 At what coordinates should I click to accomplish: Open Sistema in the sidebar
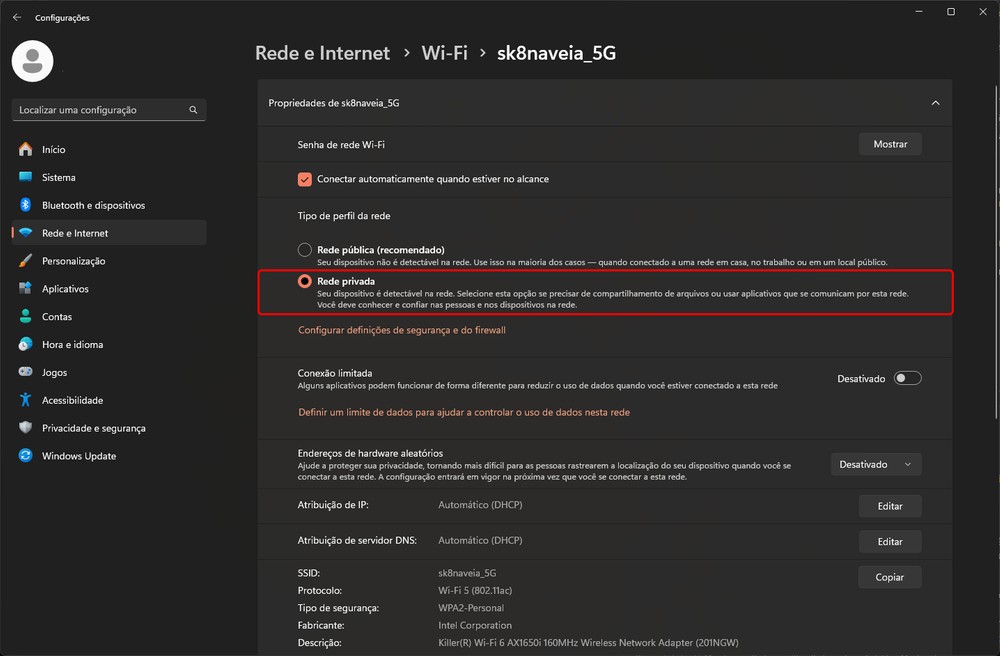58,177
